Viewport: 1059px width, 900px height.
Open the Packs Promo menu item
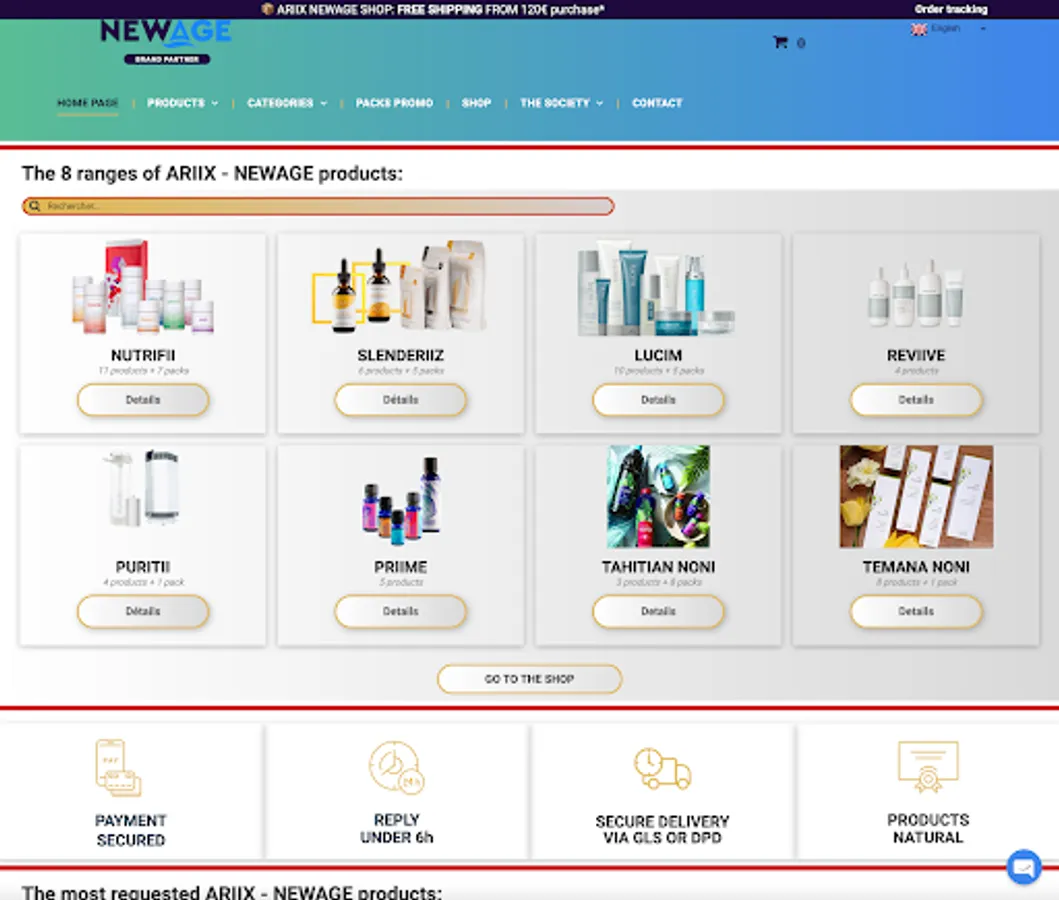coord(394,103)
